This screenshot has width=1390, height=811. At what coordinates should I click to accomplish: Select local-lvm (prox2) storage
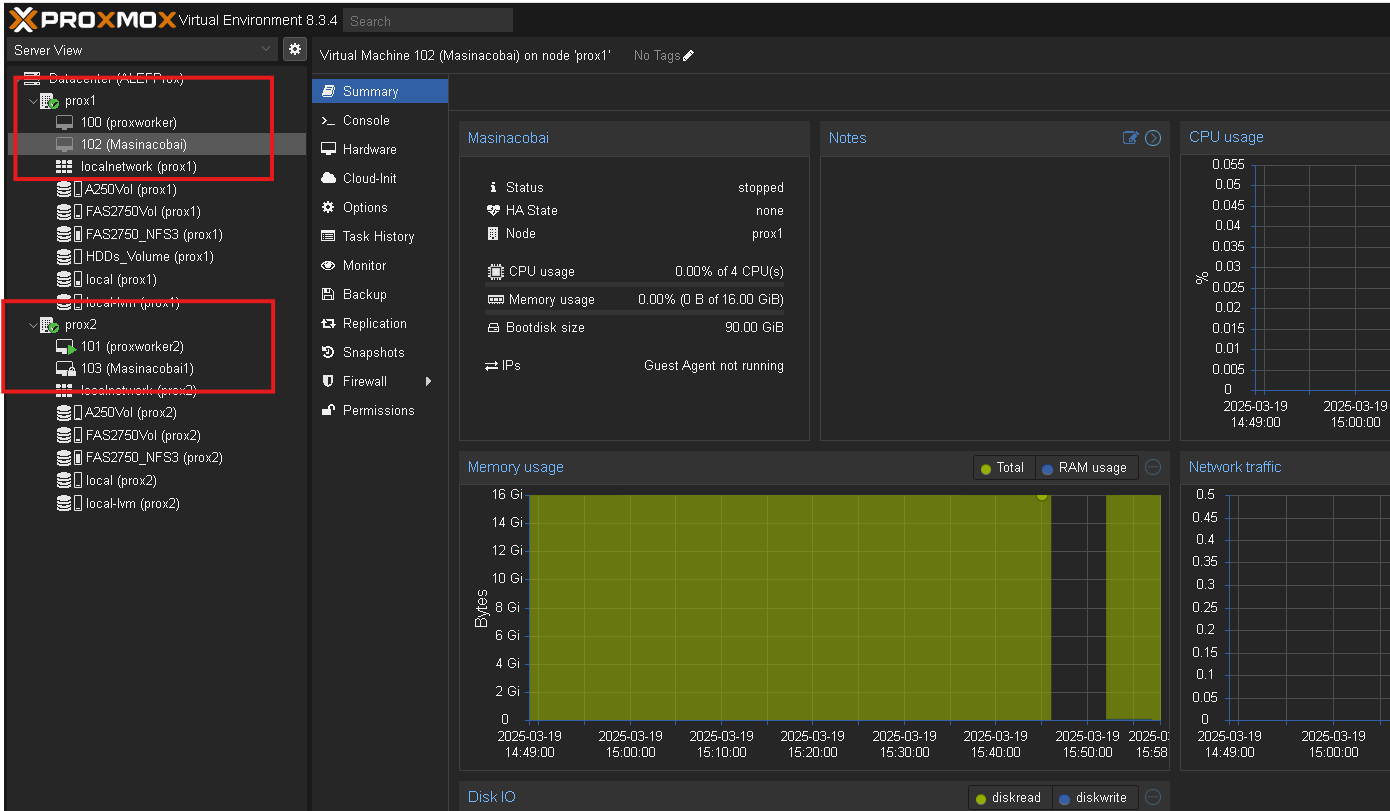132,504
